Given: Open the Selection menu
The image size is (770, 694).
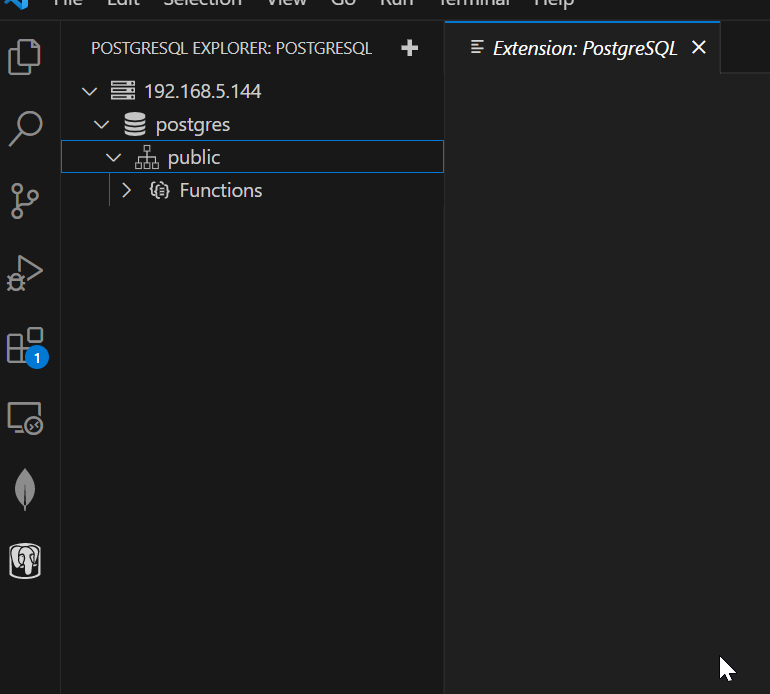Looking at the screenshot, I should [x=203, y=3].
